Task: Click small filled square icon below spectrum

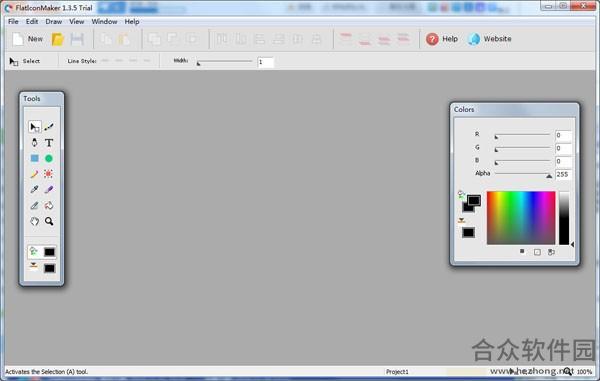Action: 522,251
